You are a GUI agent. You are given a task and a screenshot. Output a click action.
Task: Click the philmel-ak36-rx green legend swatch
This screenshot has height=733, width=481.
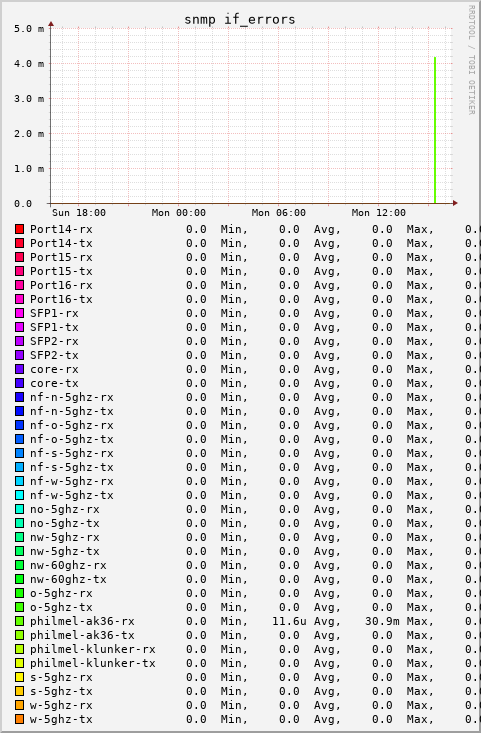coord(19,621)
